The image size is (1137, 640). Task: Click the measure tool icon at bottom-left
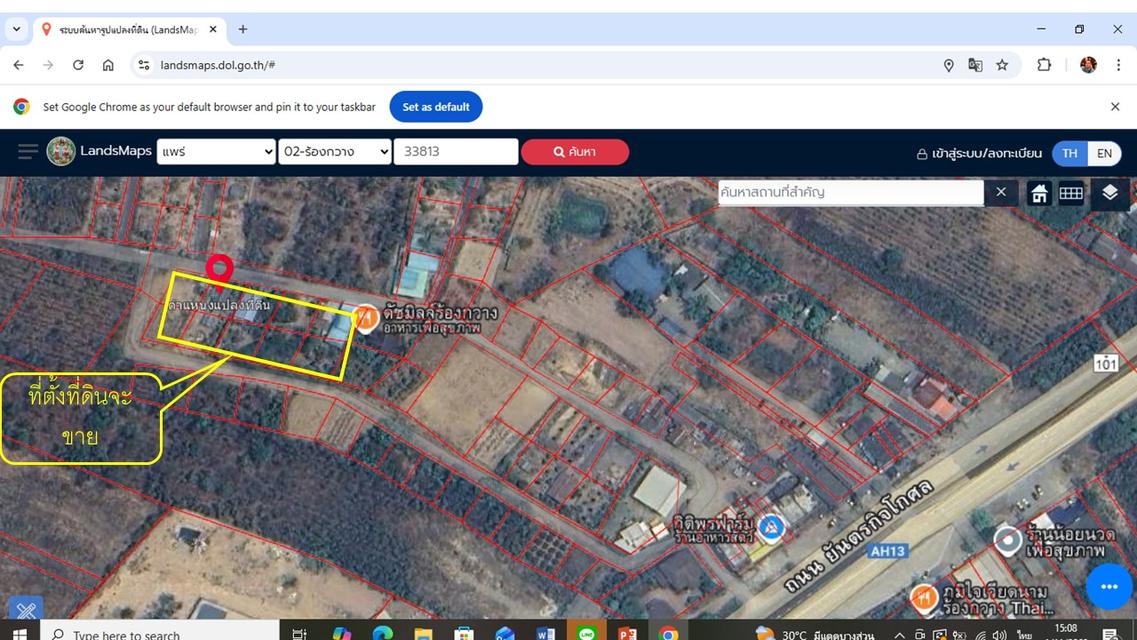pos(26,611)
